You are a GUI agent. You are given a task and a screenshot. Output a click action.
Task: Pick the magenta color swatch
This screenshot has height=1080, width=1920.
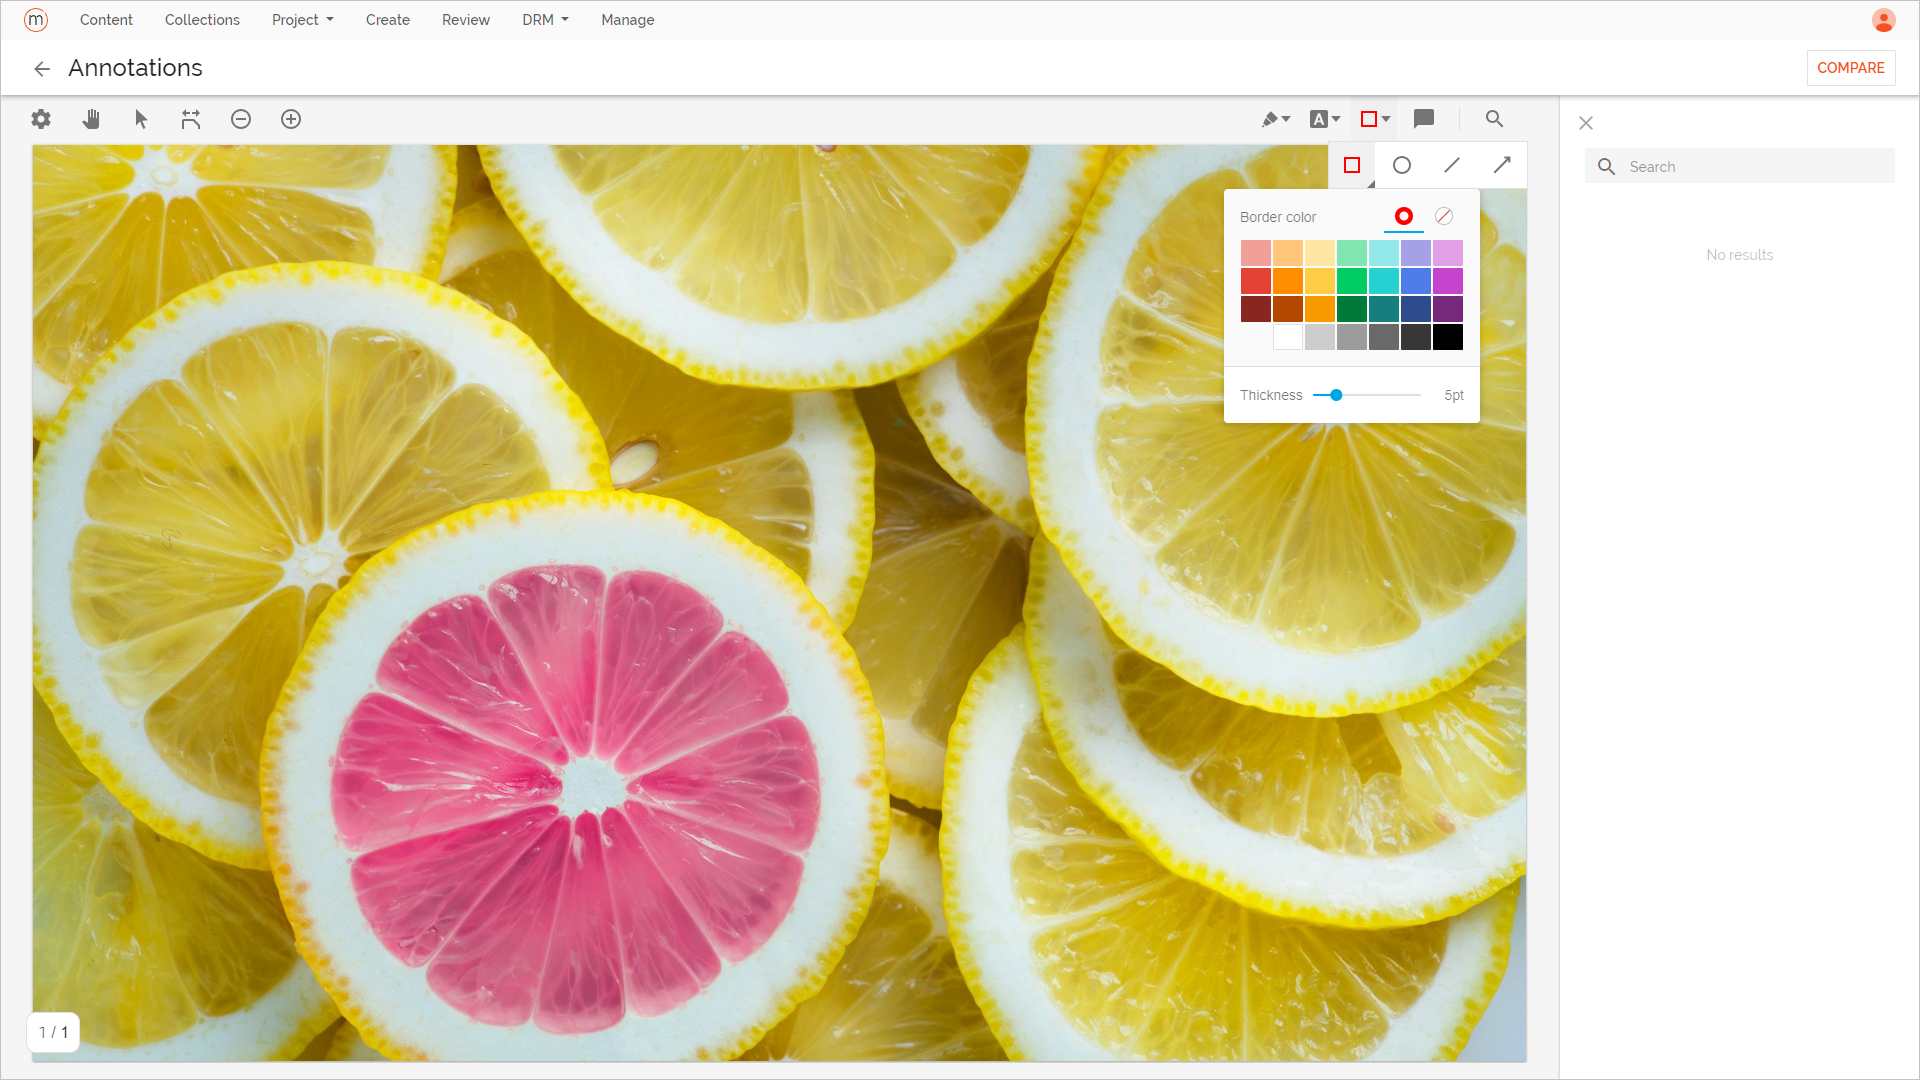coord(1448,281)
